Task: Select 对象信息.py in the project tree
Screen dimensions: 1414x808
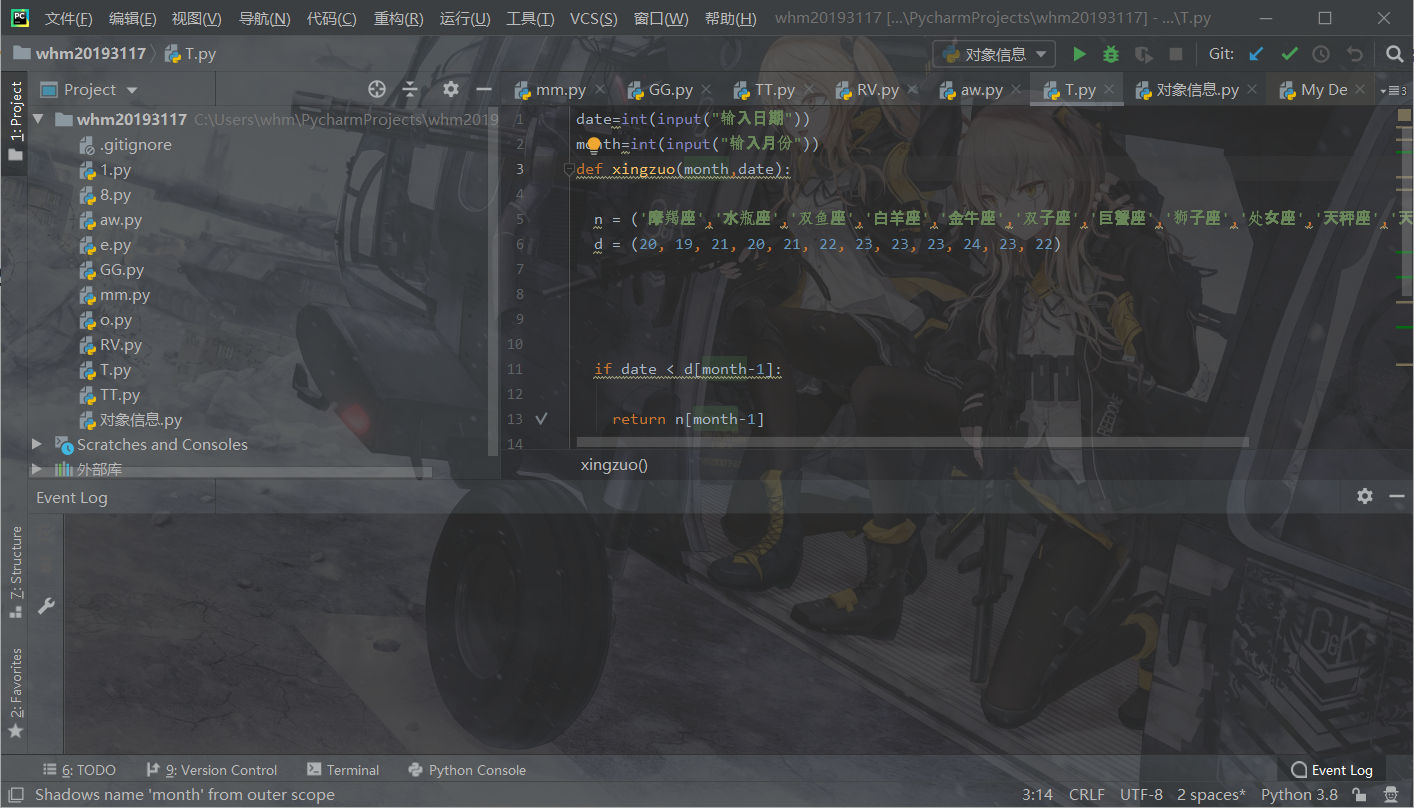Action: 140,420
